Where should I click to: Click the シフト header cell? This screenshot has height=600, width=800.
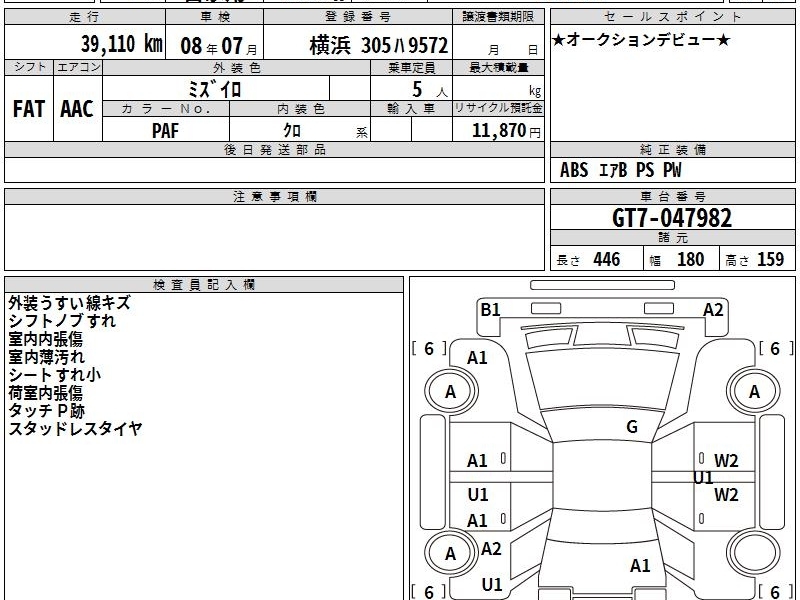click(29, 67)
